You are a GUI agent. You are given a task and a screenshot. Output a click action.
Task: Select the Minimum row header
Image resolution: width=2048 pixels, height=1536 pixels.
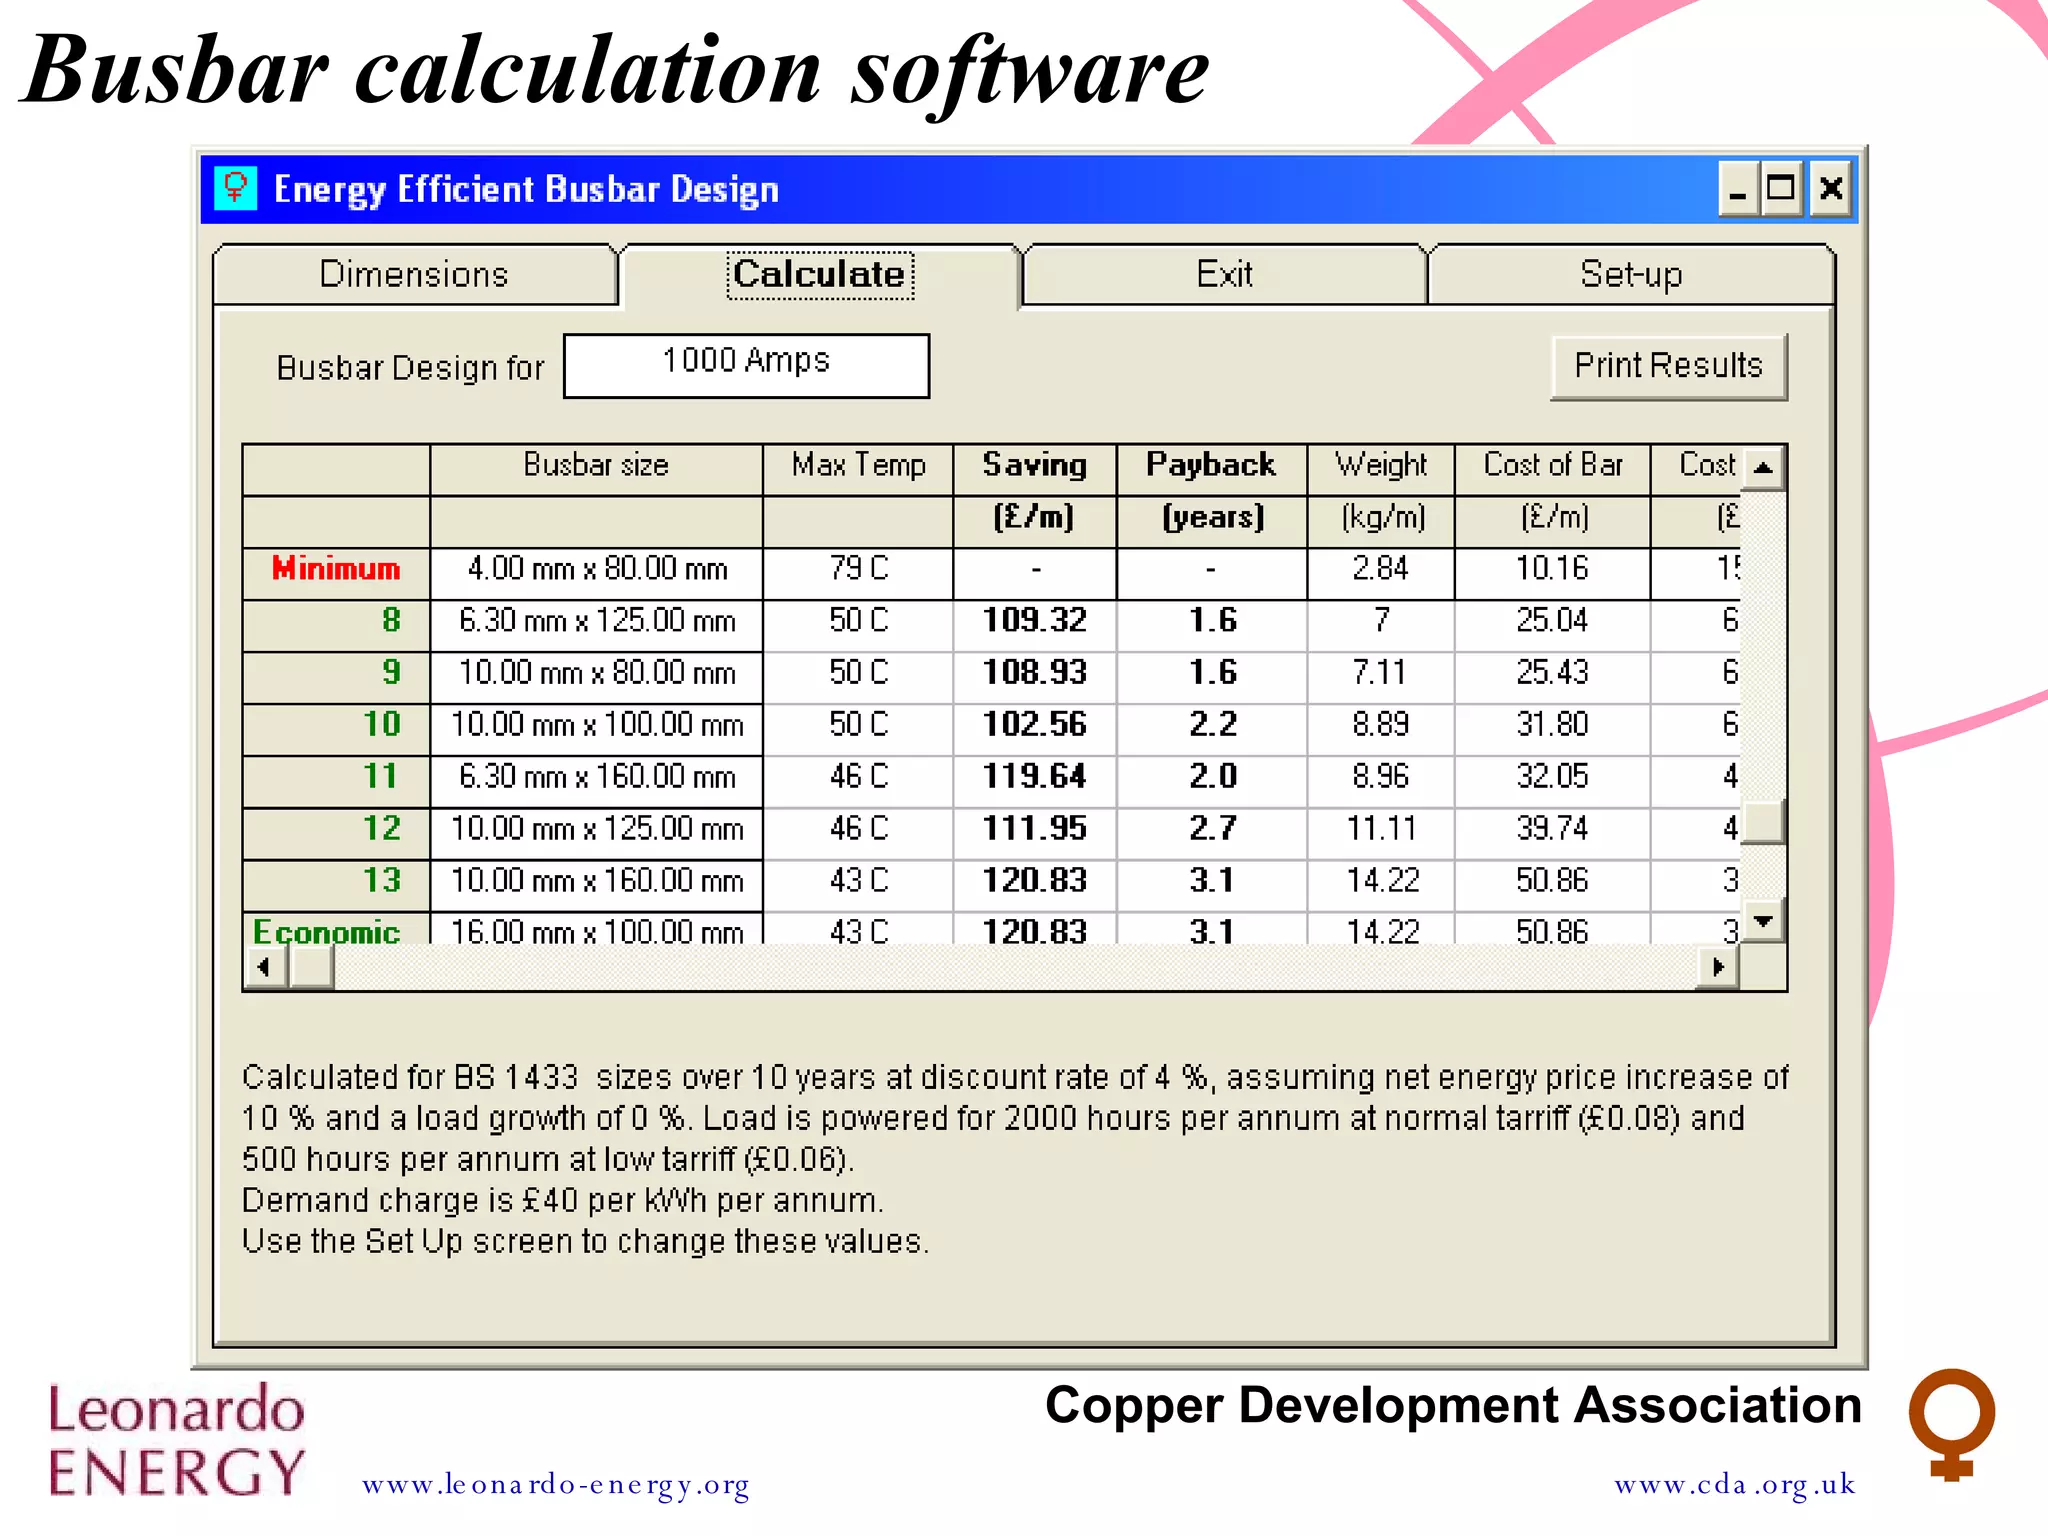pos(336,570)
